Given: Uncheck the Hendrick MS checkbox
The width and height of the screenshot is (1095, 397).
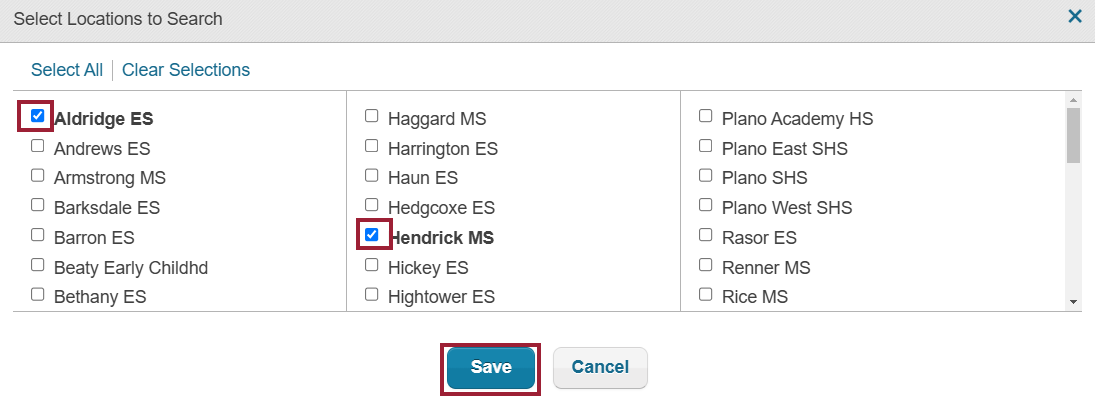Looking at the screenshot, I should (x=372, y=235).
